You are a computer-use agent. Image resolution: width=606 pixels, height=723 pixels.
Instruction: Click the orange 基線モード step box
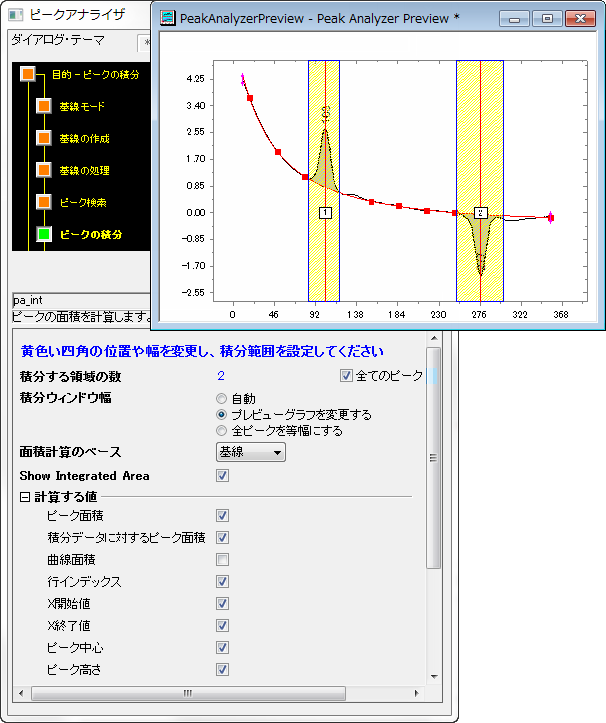[x=44, y=106]
